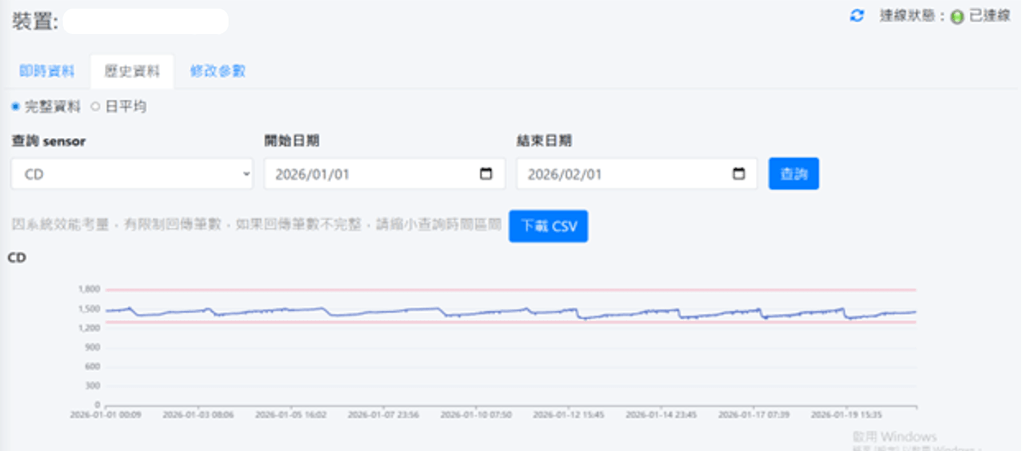
Task: Open the calendar picker for 開始日期
Action: tap(486, 174)
